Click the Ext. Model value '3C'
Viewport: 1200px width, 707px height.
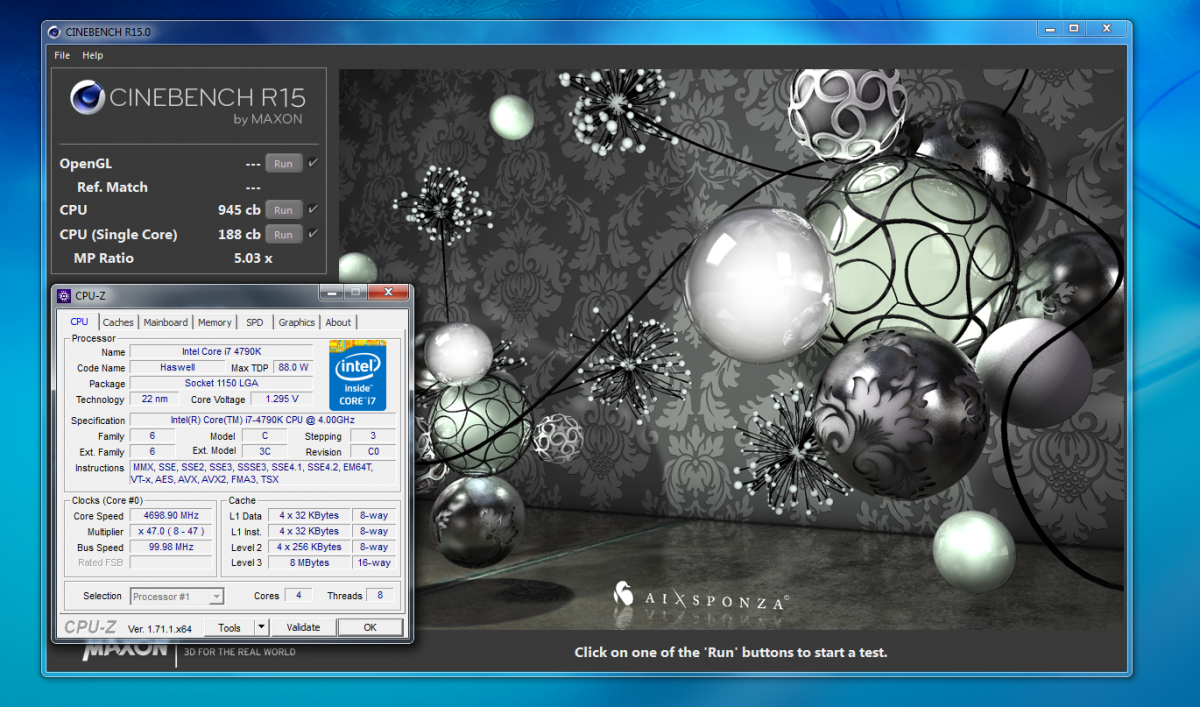tap(264, 452)
